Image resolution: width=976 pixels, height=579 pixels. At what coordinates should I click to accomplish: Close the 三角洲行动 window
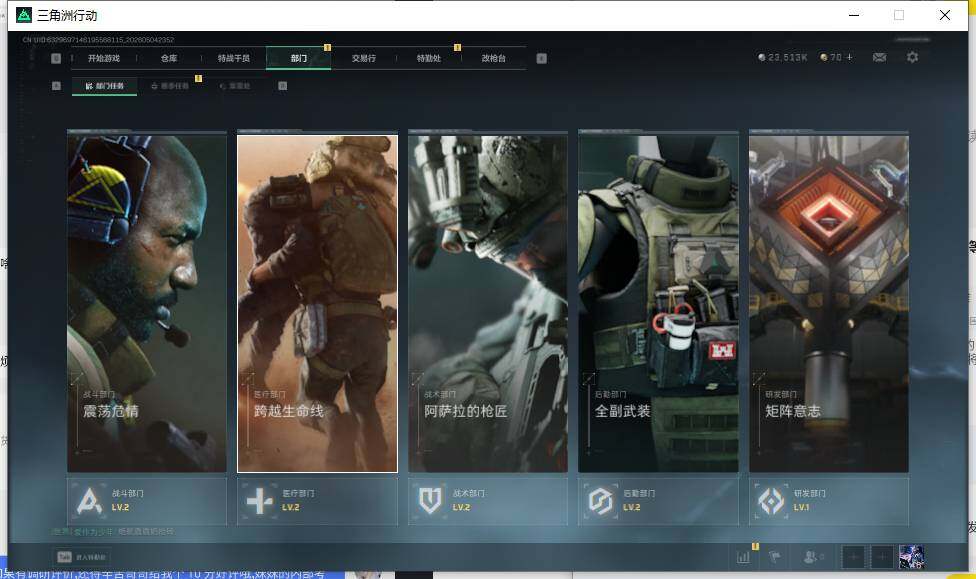pos(945,15)
